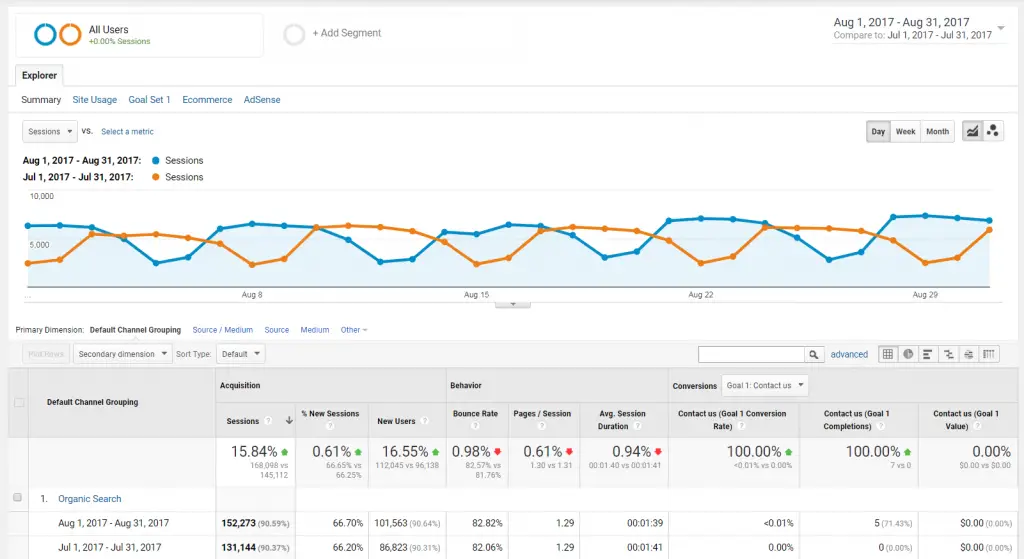The height and width of the screenshot is (559, 1024).
Task: Click the 15.84% sessions change summary
Action: click(254, 451)
